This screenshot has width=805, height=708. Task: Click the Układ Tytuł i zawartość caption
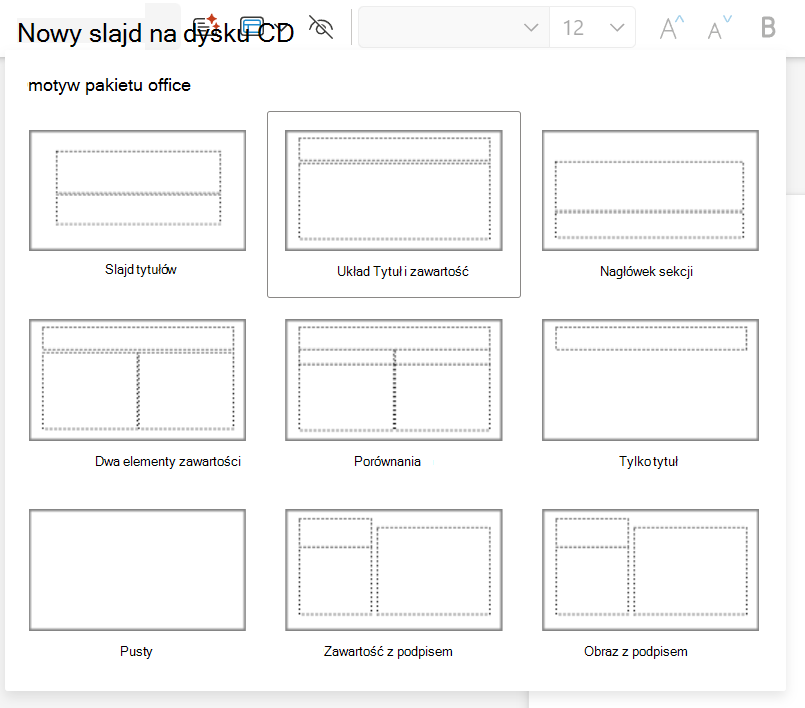tap(403, 271)
